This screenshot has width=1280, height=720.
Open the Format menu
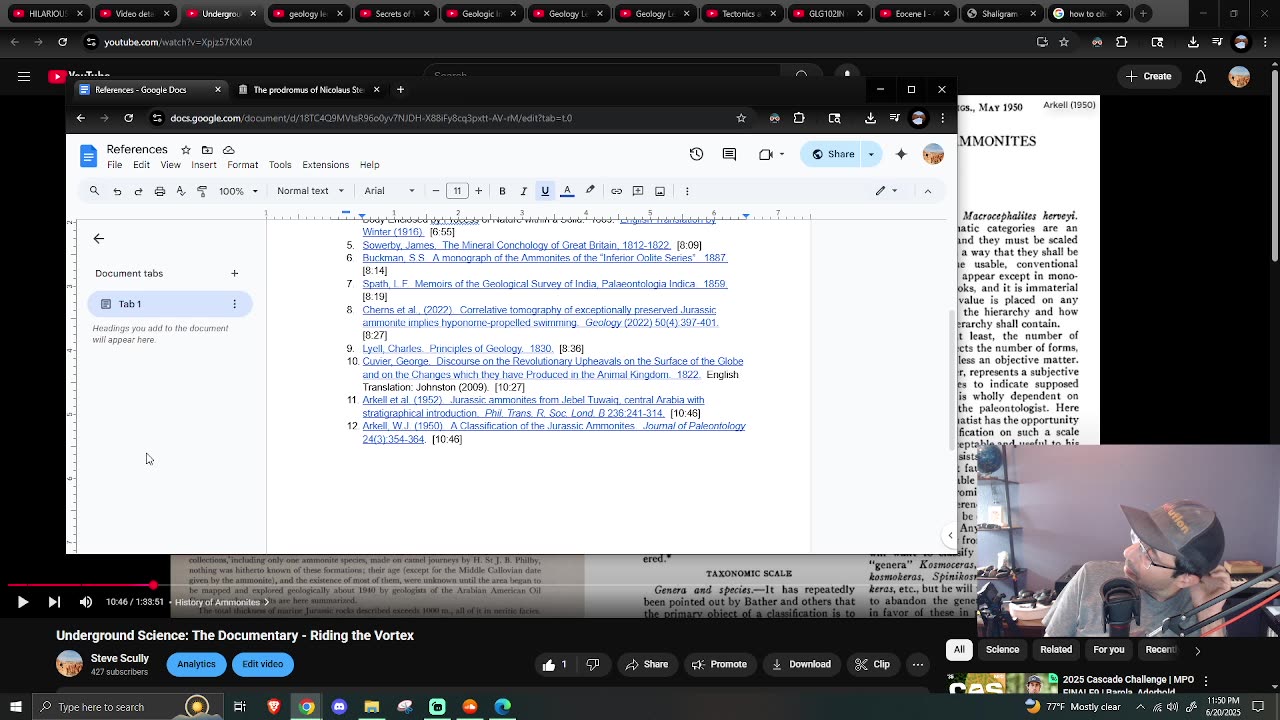(x=243, y=165)
